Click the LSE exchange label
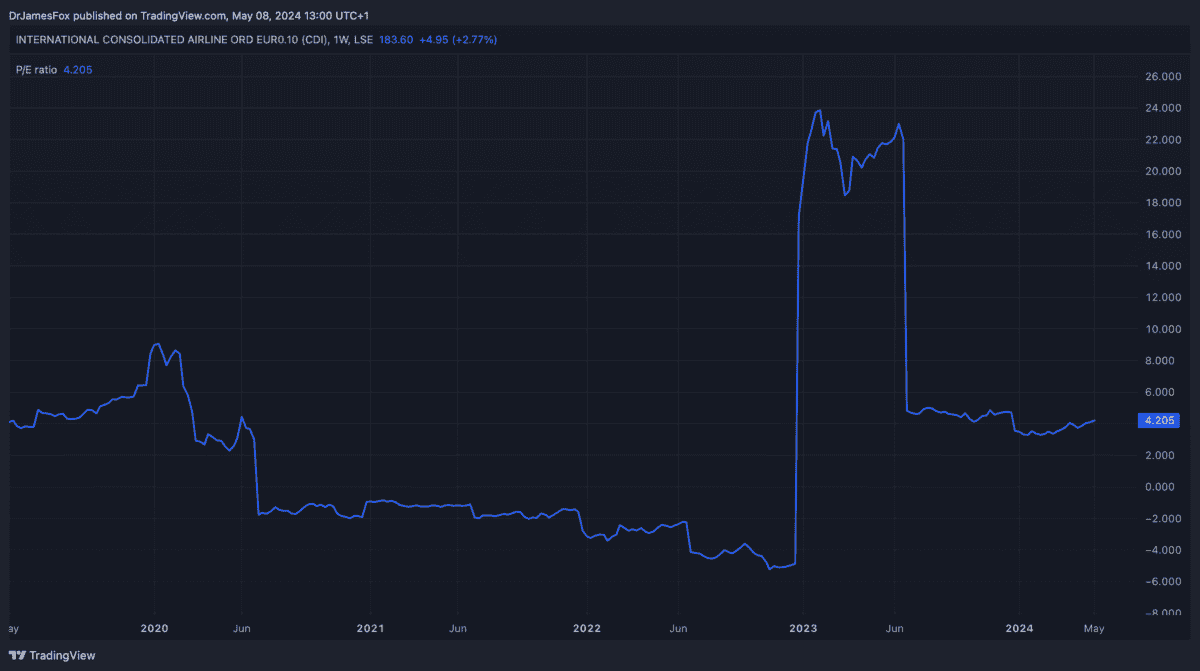 (x=364, y=39)
